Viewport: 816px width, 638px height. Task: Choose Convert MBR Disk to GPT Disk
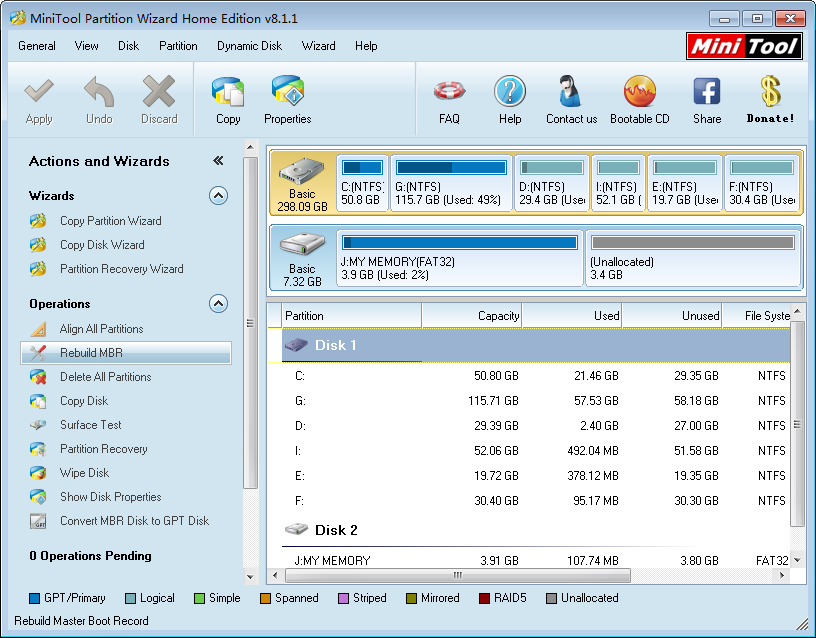tap(134, 520)
